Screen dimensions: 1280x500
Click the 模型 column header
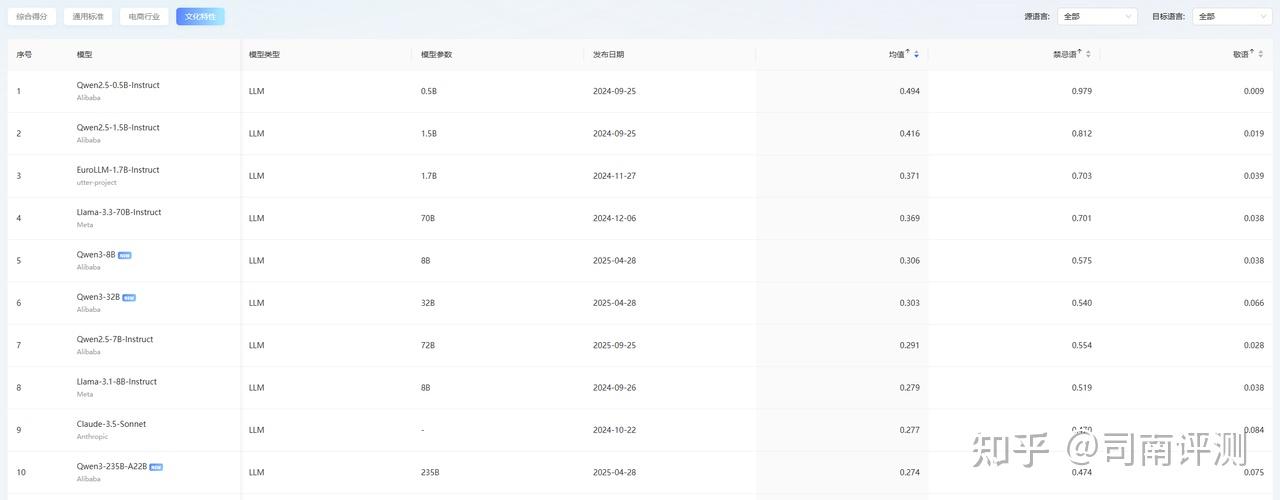click(x=84, y=54)
